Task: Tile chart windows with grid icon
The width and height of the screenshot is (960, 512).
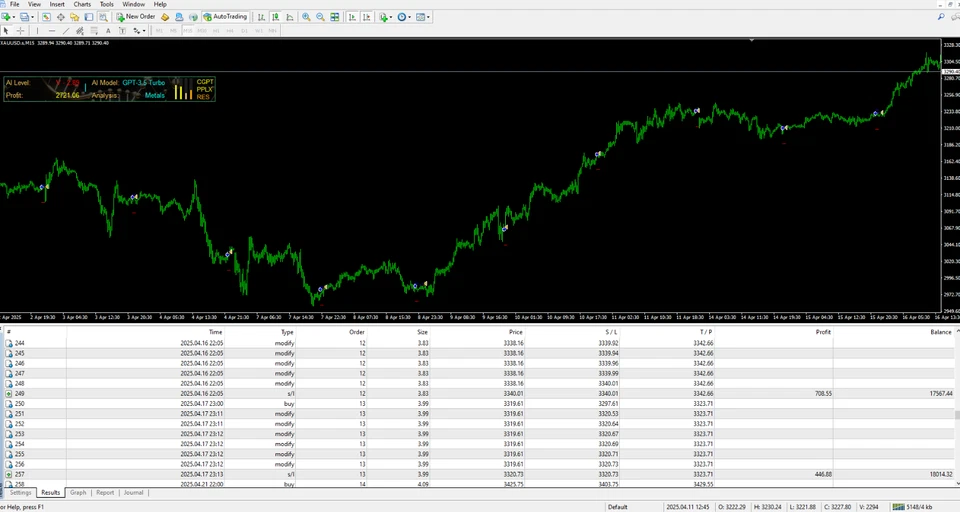Action: tap(335, 17)
